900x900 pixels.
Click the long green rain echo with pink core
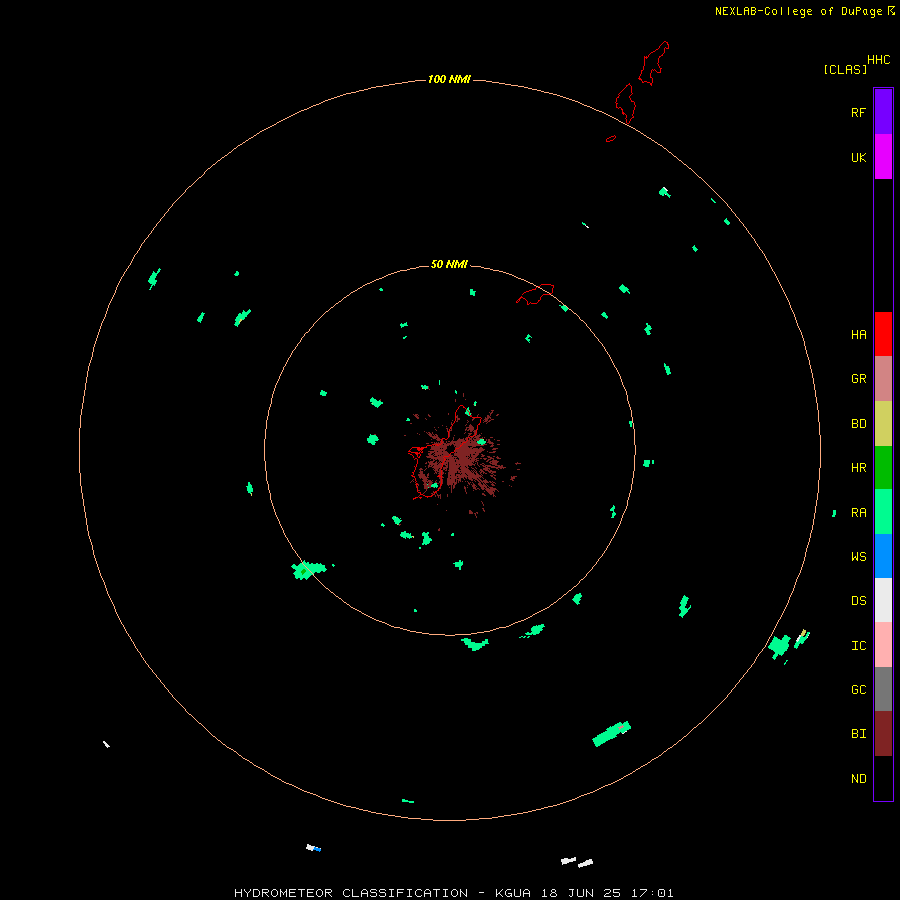(x=612, y=734)
